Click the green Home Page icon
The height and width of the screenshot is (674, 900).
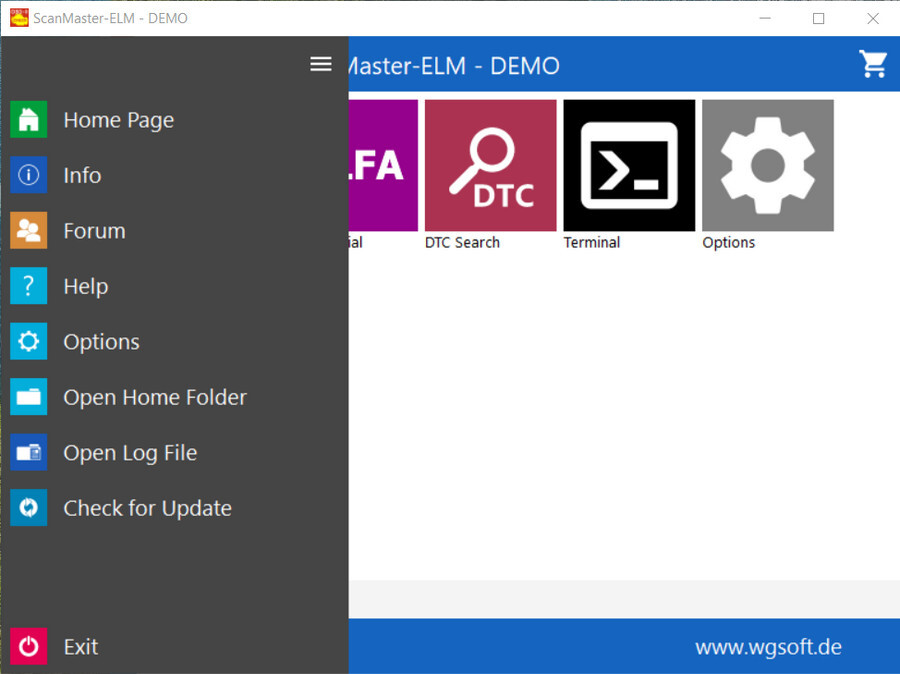click(x=28, y=119)
